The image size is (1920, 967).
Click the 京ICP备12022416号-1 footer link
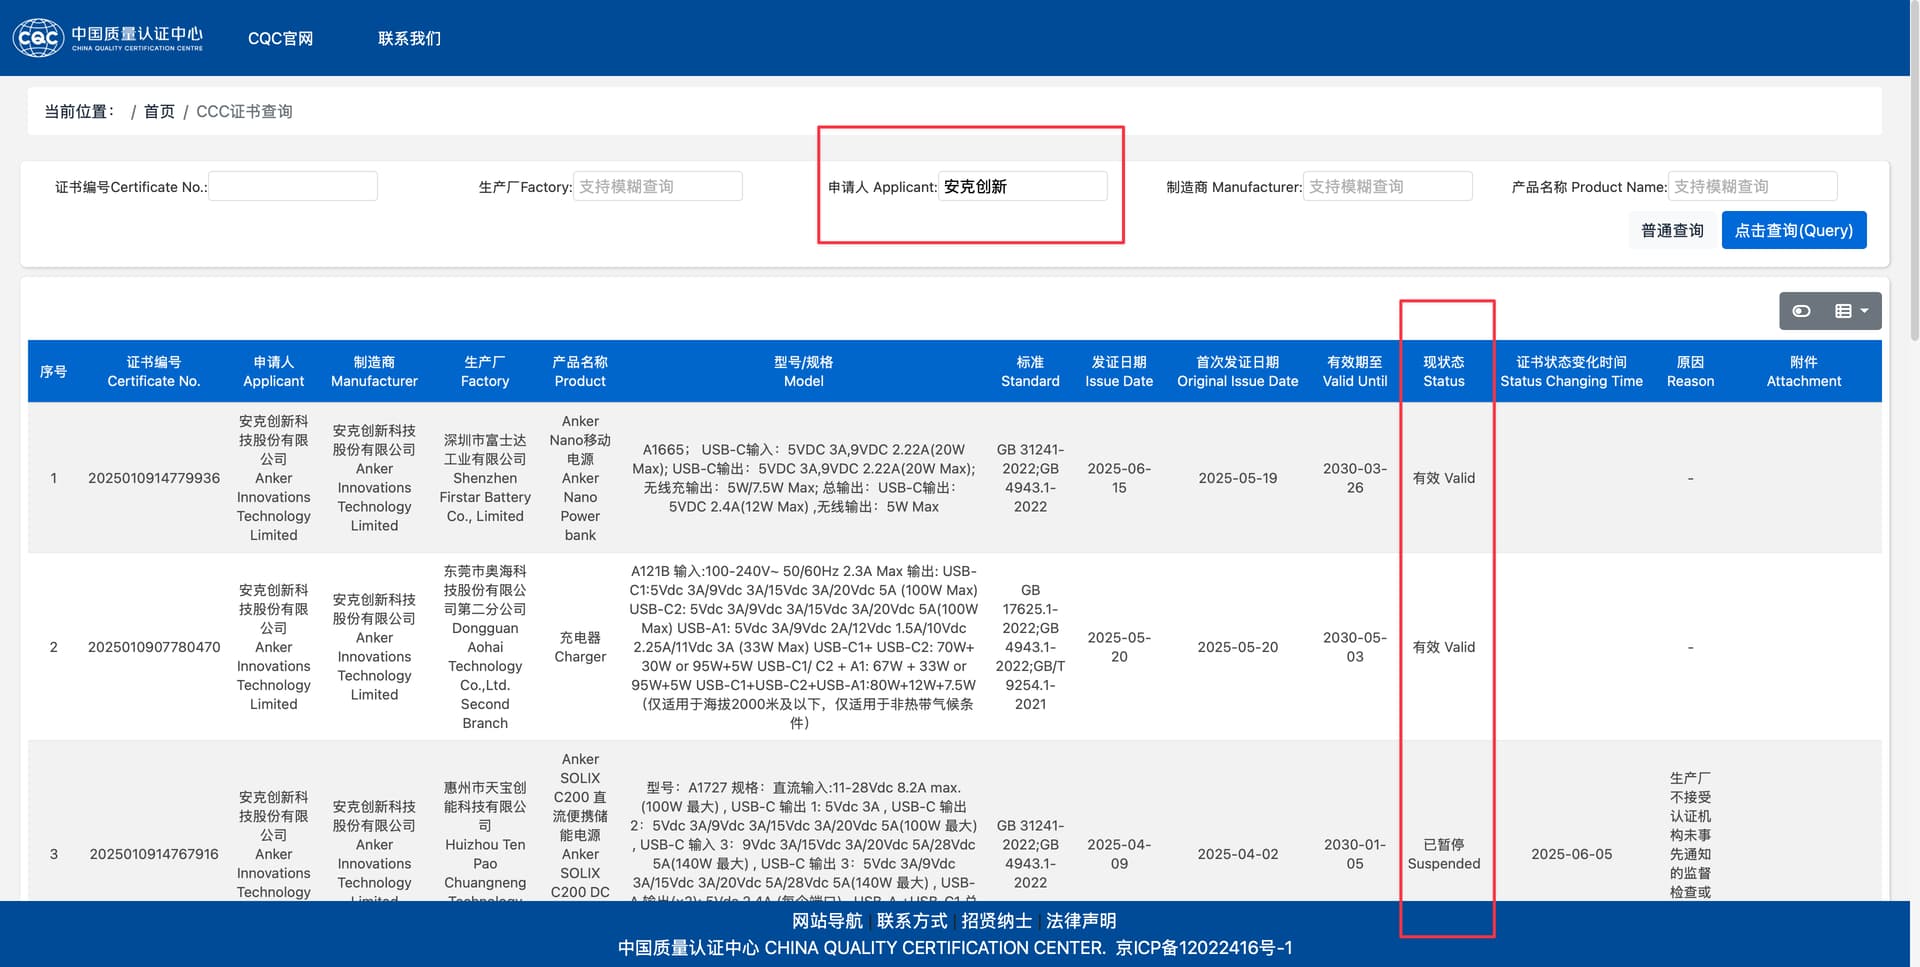(1204, 947)
